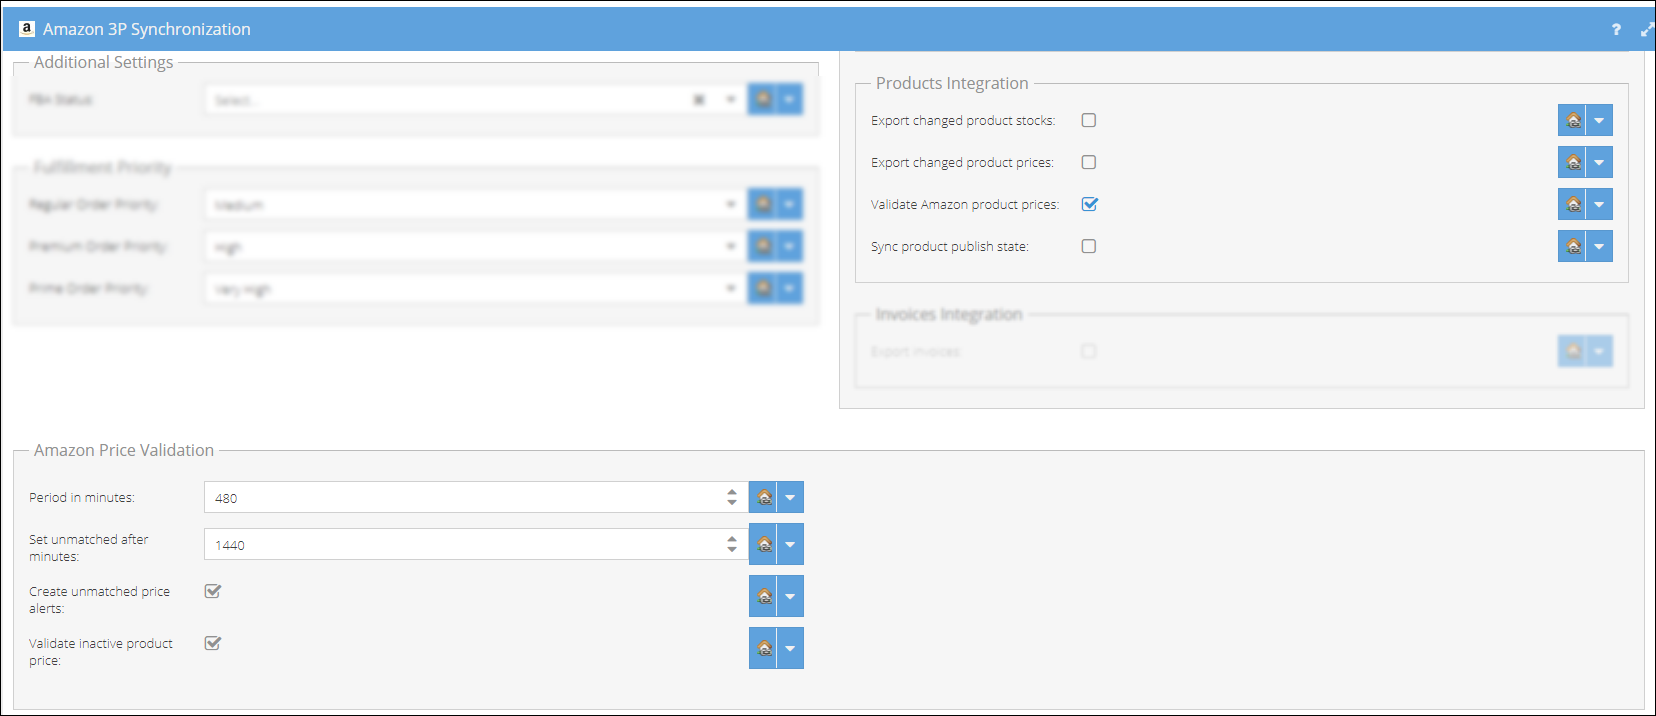Click the expand window arrows icon
This screenshot has width=1656, height=716.
[1646, 30]
